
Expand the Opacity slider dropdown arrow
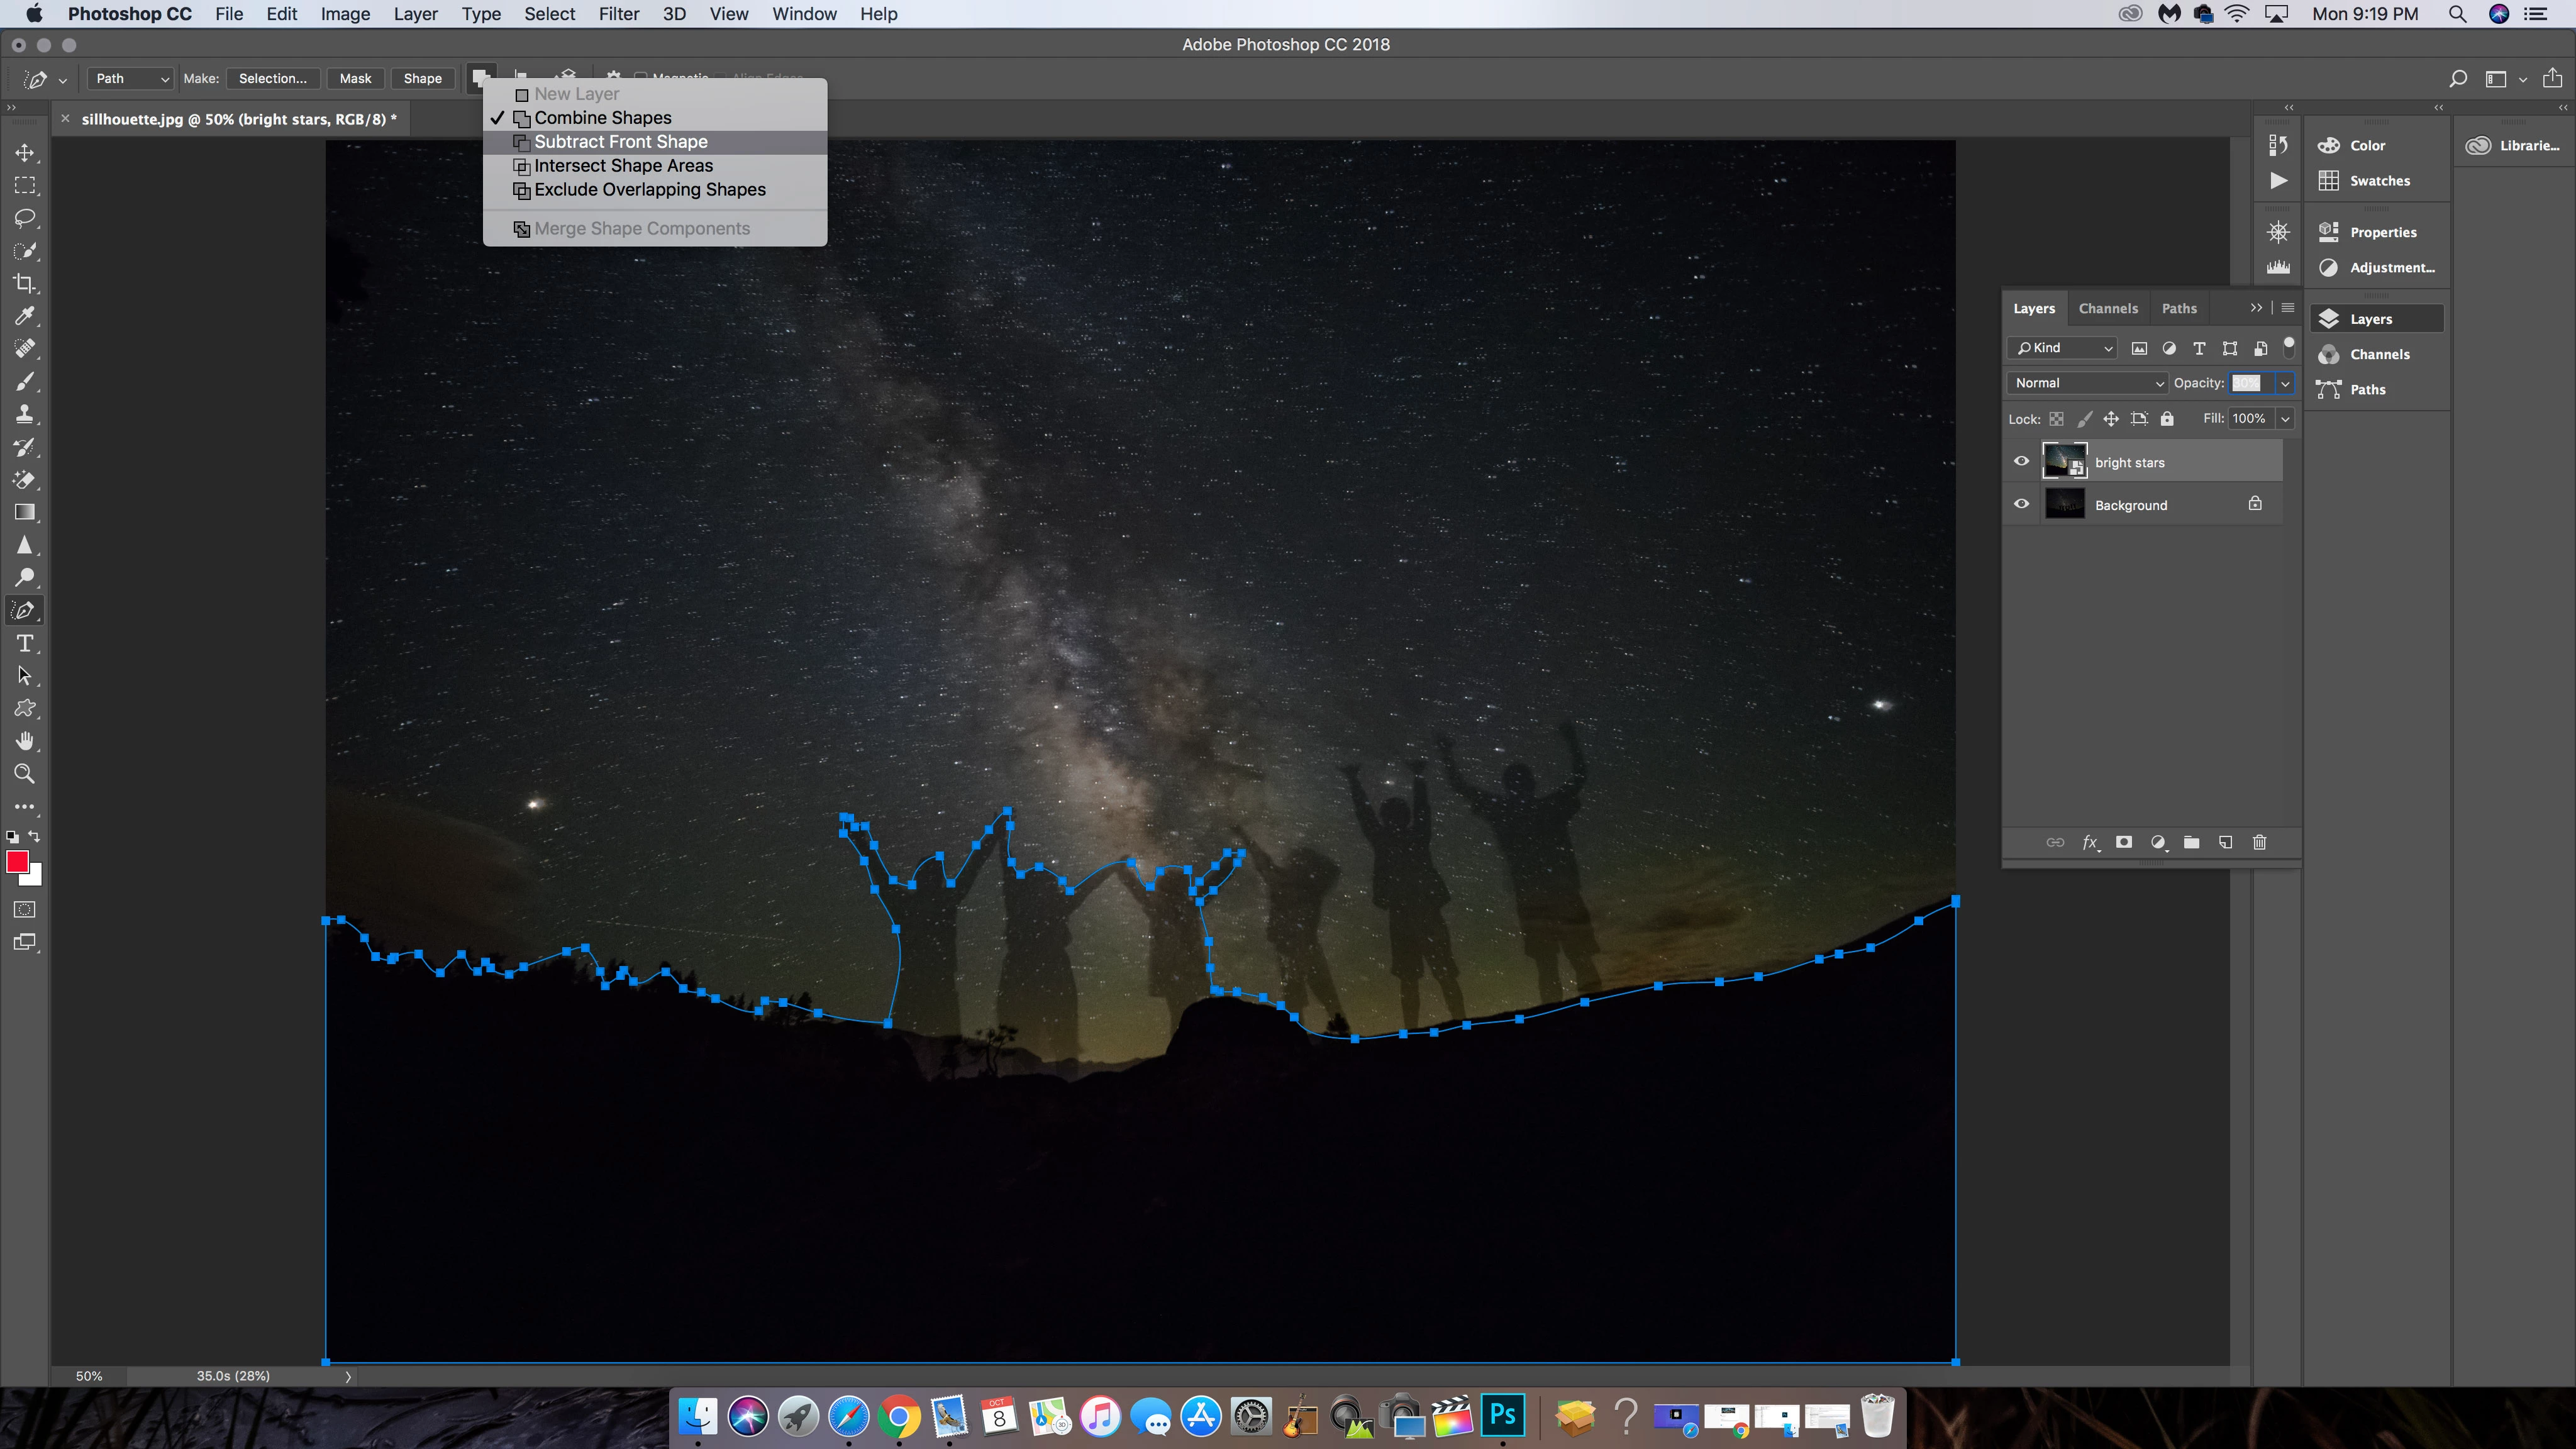[x=2285, y=383]
